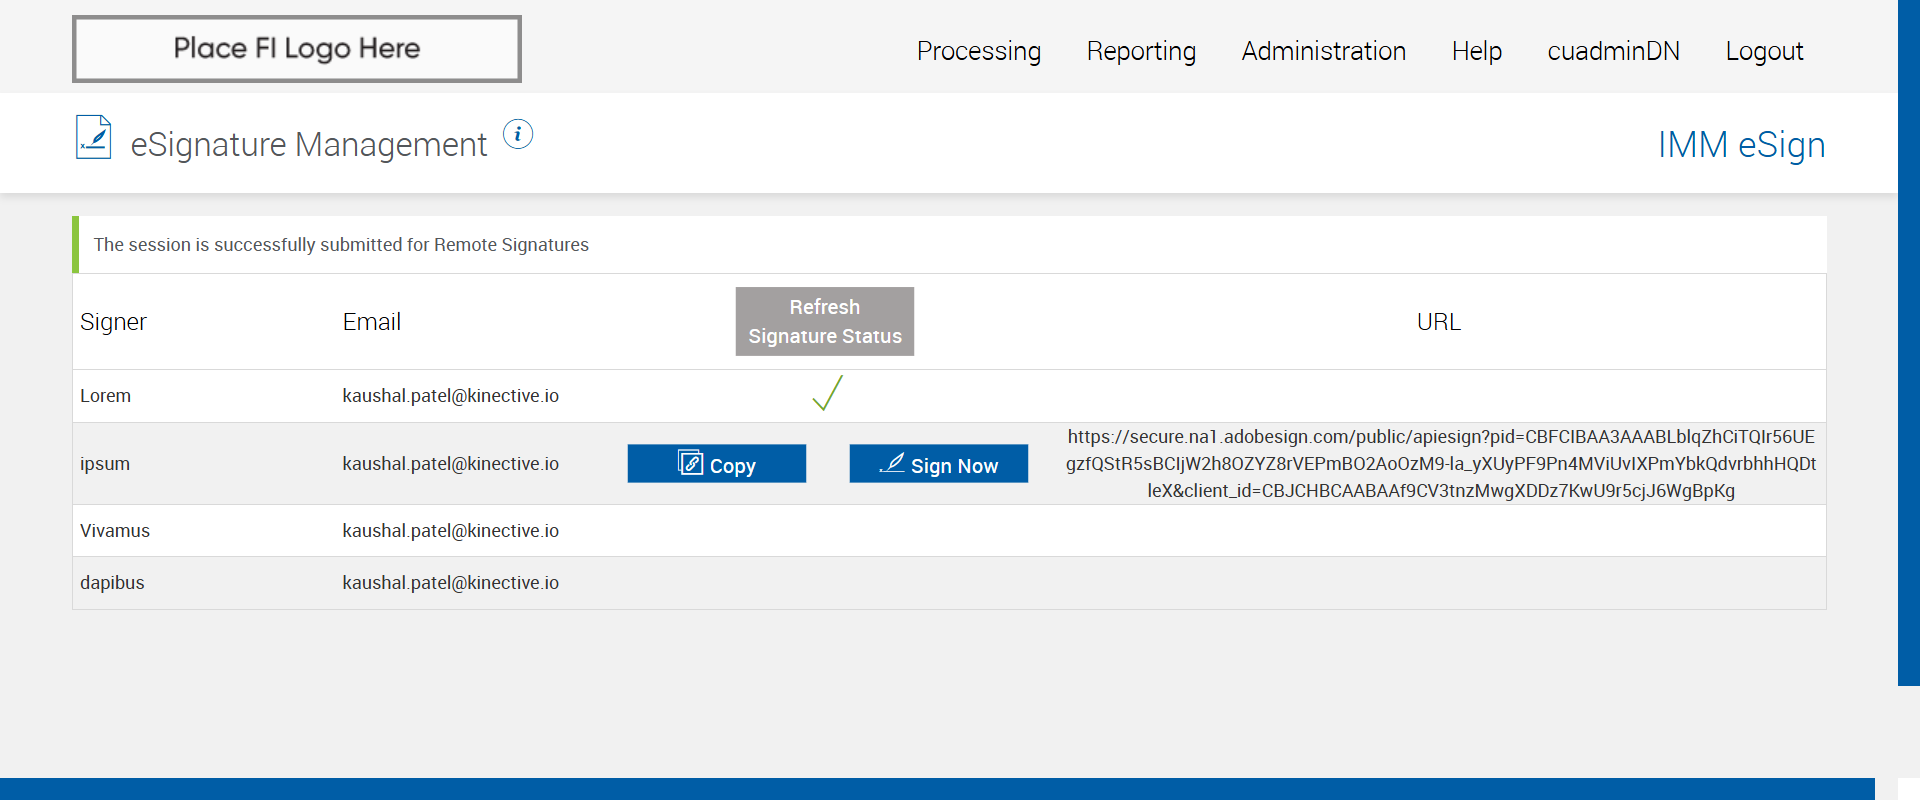
Task: Click the Signer column header
Action: (x=113, y=322)
